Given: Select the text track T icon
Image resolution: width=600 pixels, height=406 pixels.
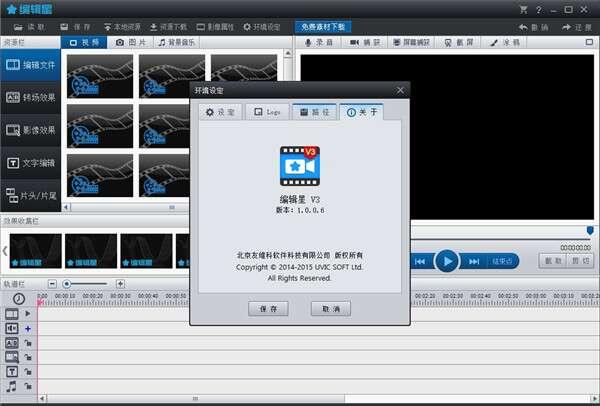Looking at the screenshot, I should 12,370.
